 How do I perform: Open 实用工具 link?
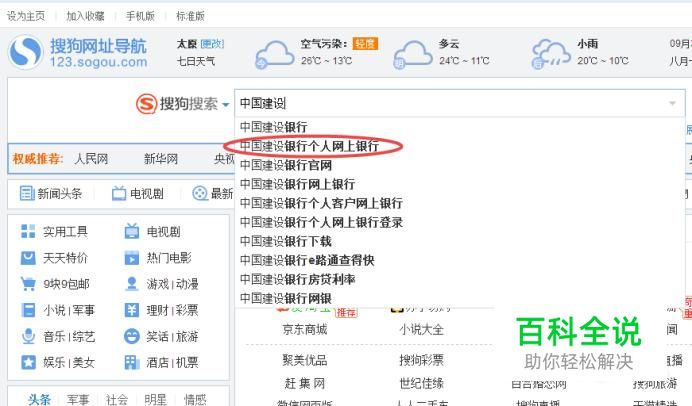point(65,232)
